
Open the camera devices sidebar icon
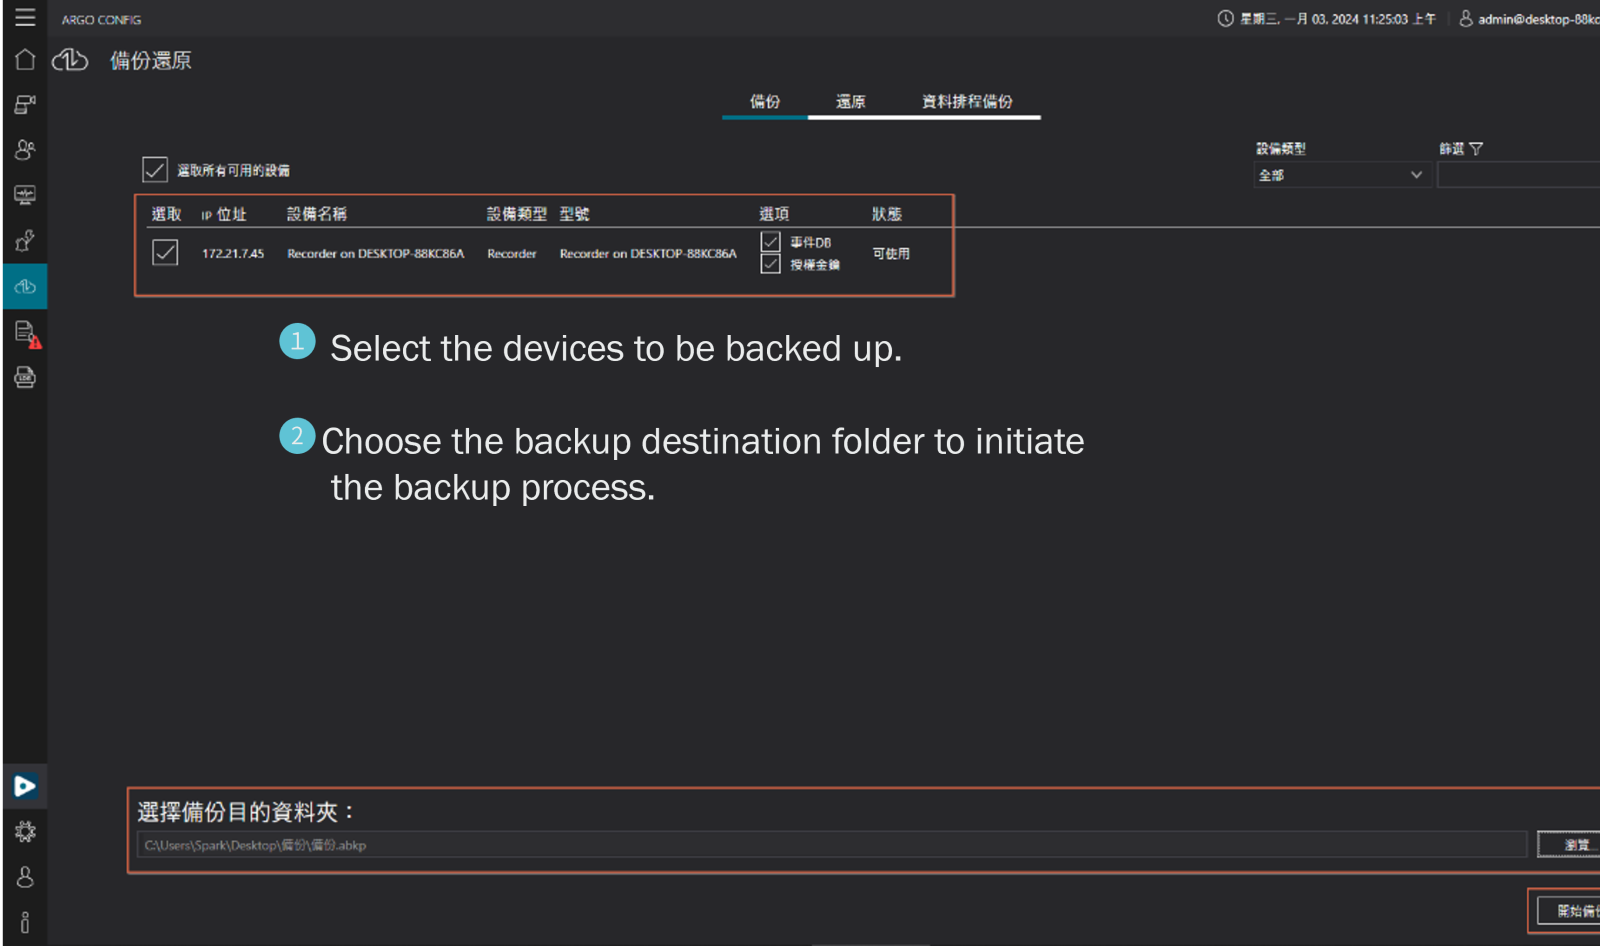(x=25, y=105)
